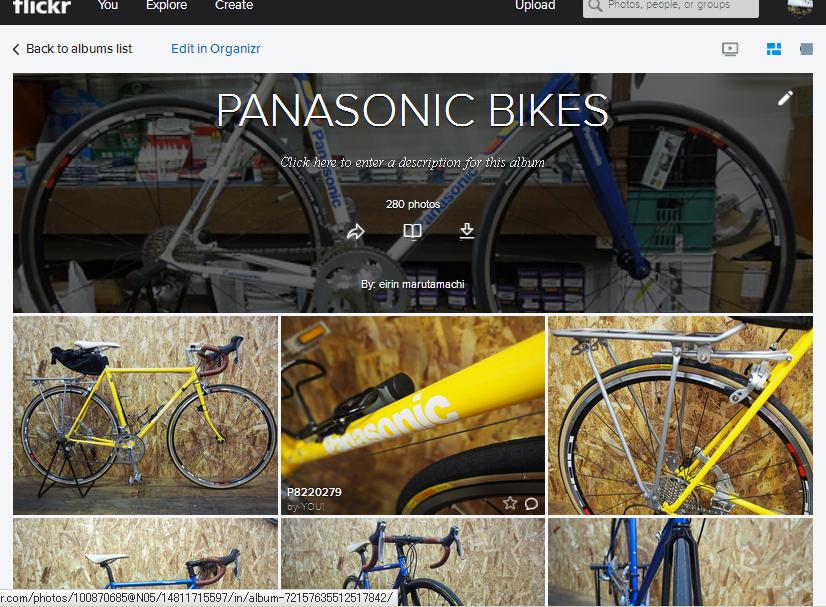
Task: Open the Explore menu
Action: pos(166,5)
